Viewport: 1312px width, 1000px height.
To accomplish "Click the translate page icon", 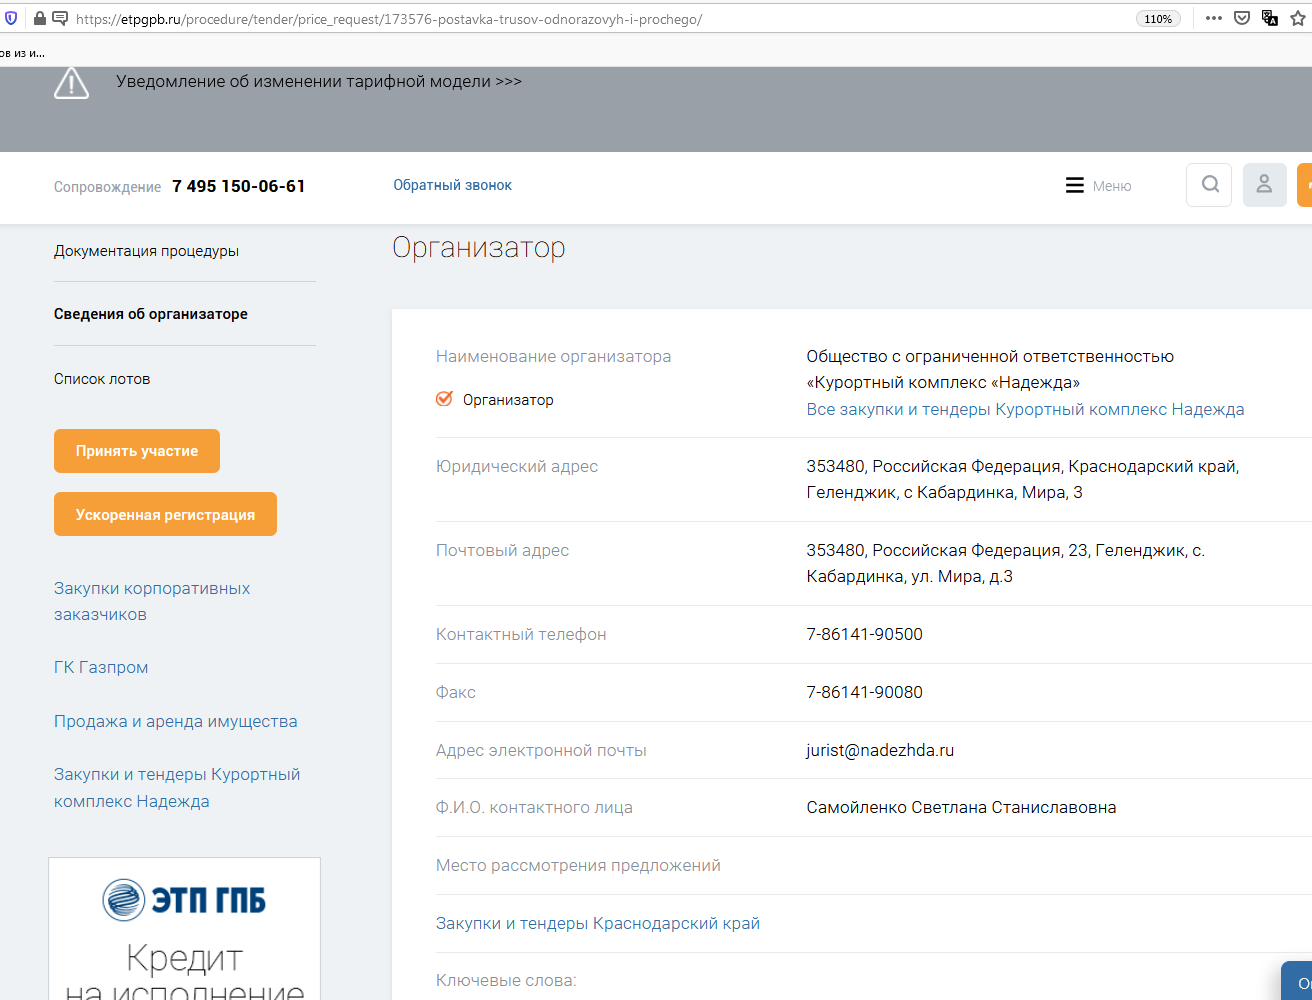I will pos(1270,18).
